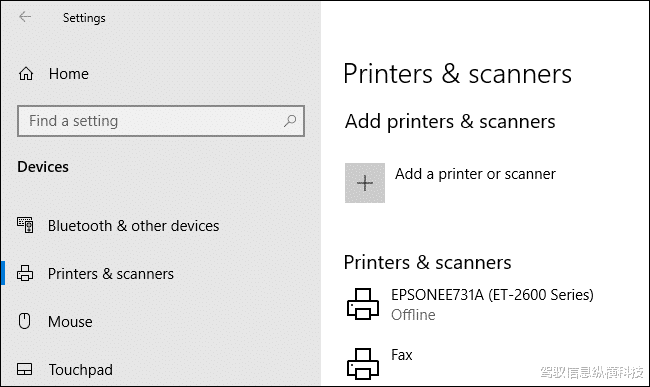Click the Bluetooth & other devices keyboard icon
This screenshot has height=387, width=650.
pyautogui.click(x=25, y=225)
